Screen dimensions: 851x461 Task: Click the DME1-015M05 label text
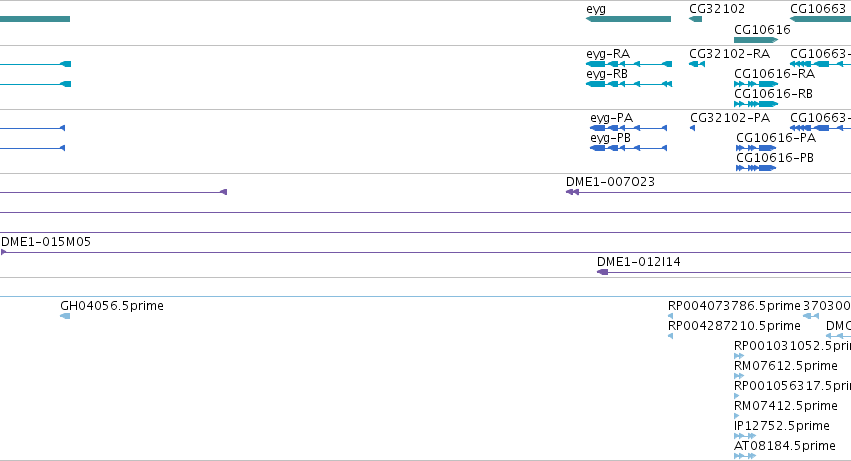click(46, 242)
